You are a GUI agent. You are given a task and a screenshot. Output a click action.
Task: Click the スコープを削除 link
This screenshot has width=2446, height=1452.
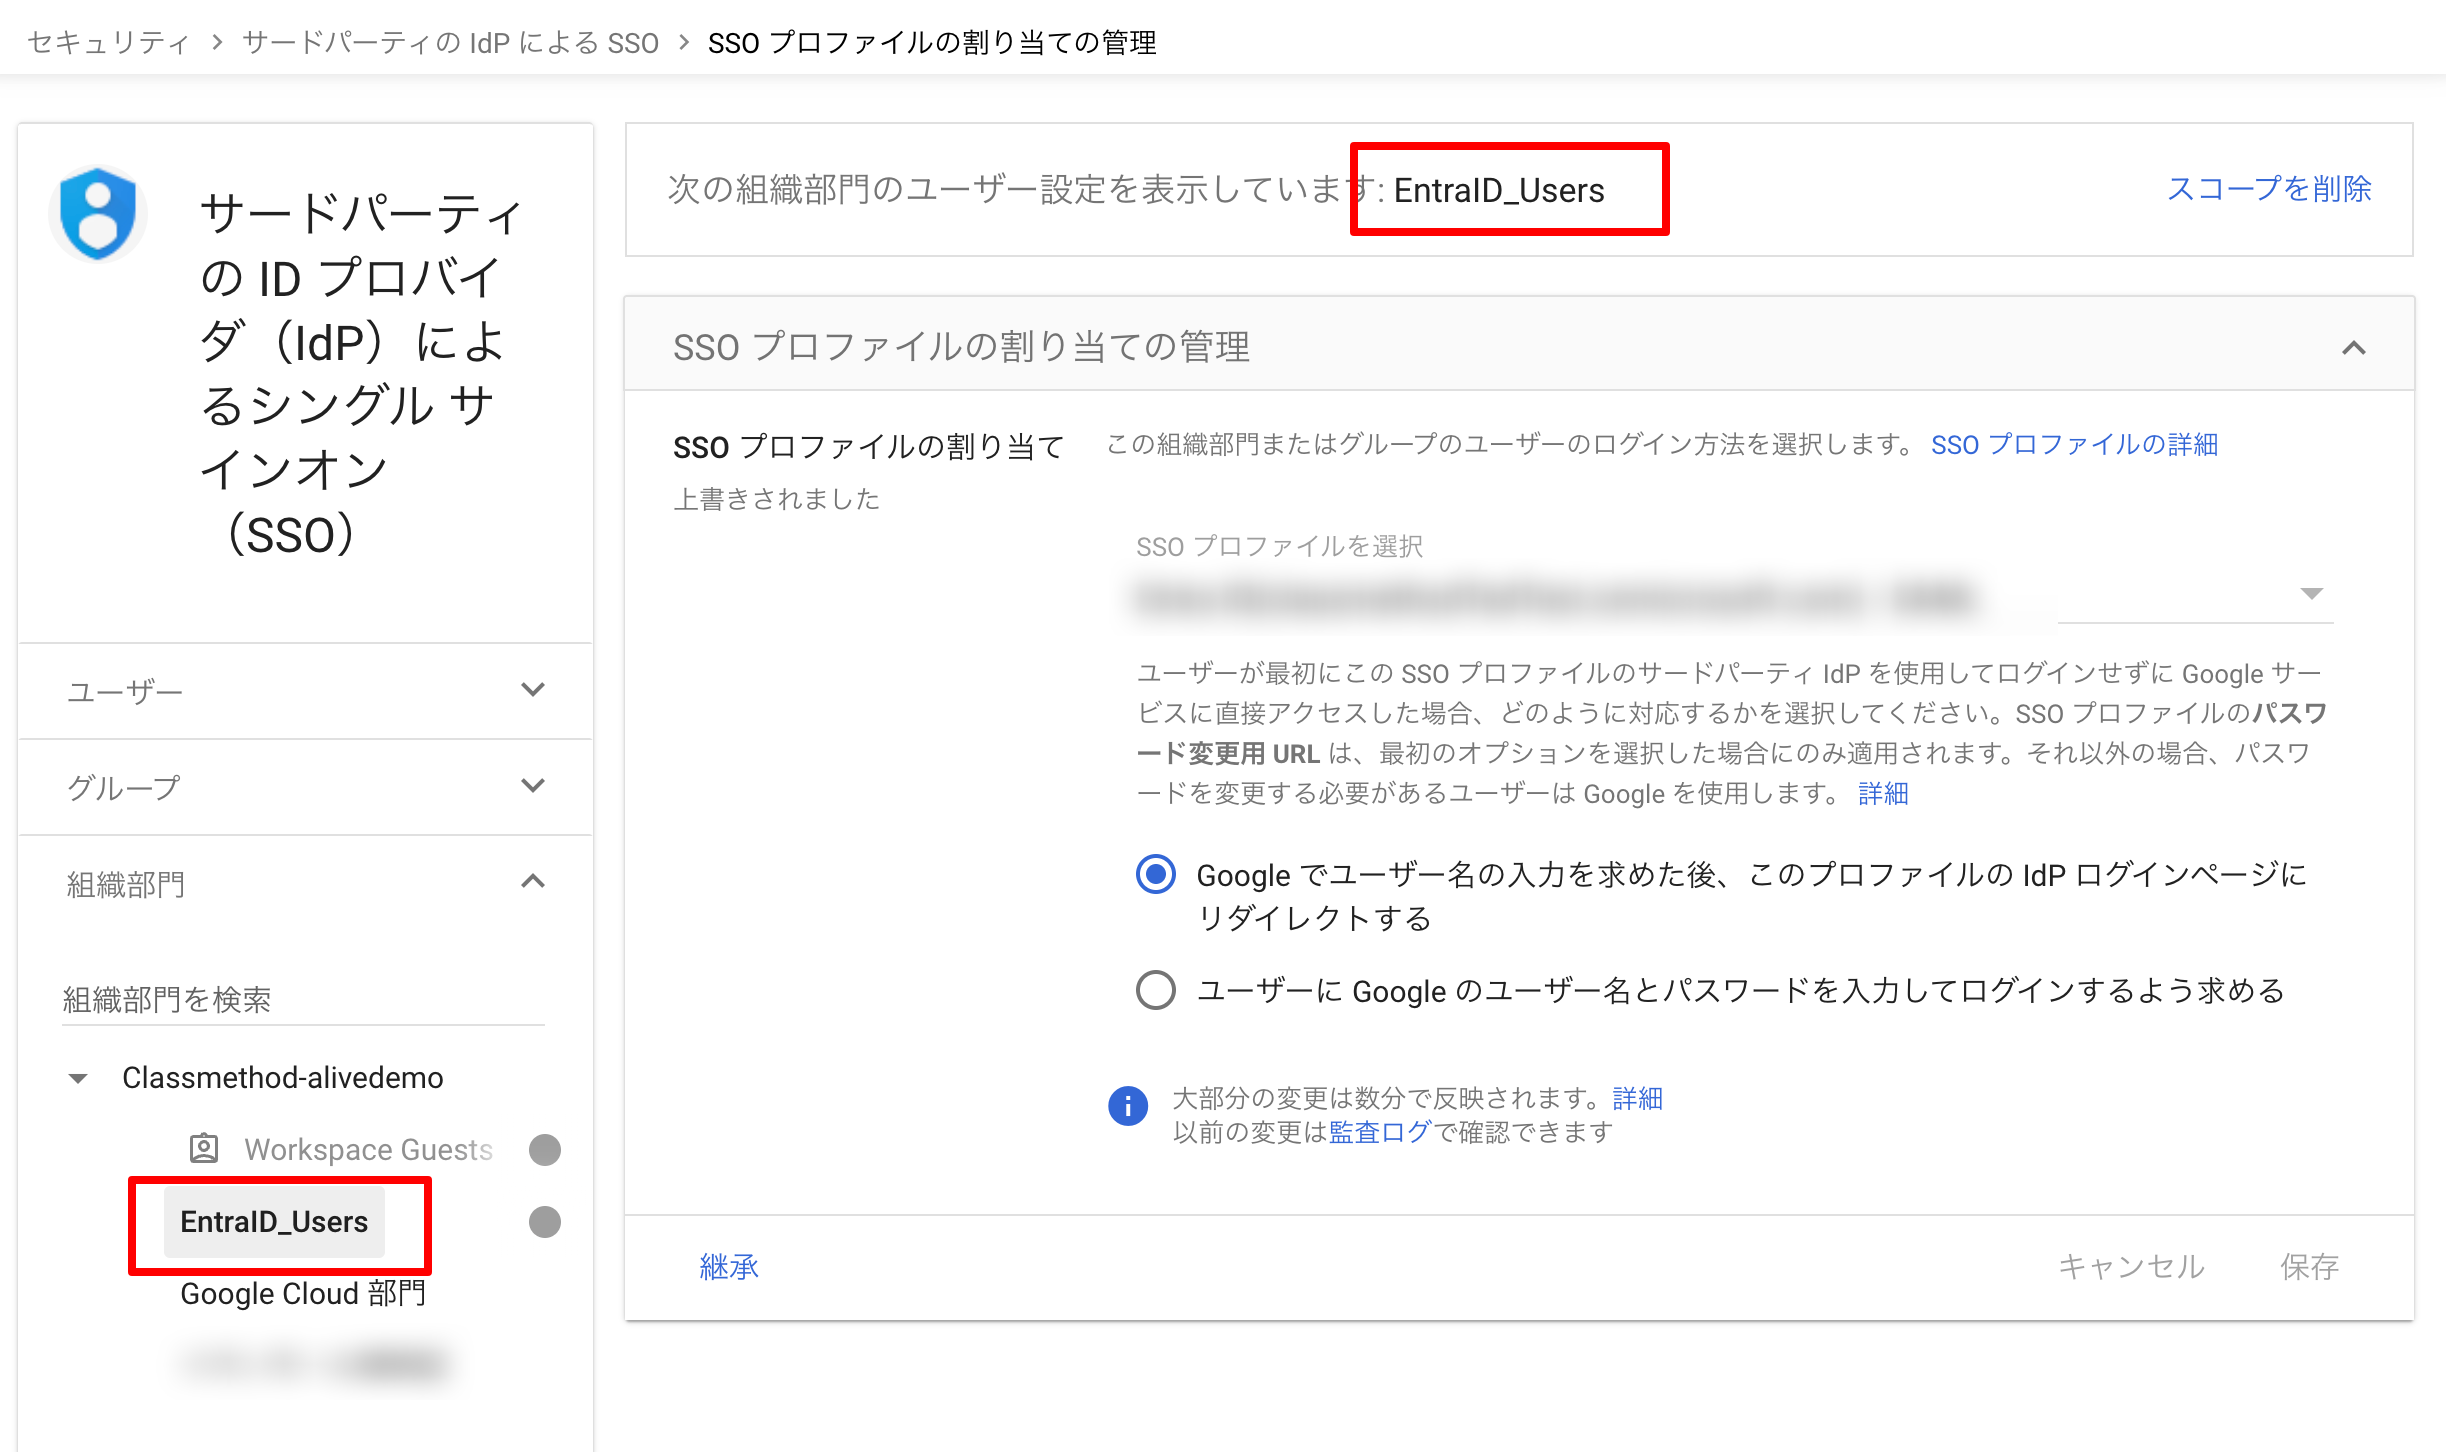point(2269,189)
